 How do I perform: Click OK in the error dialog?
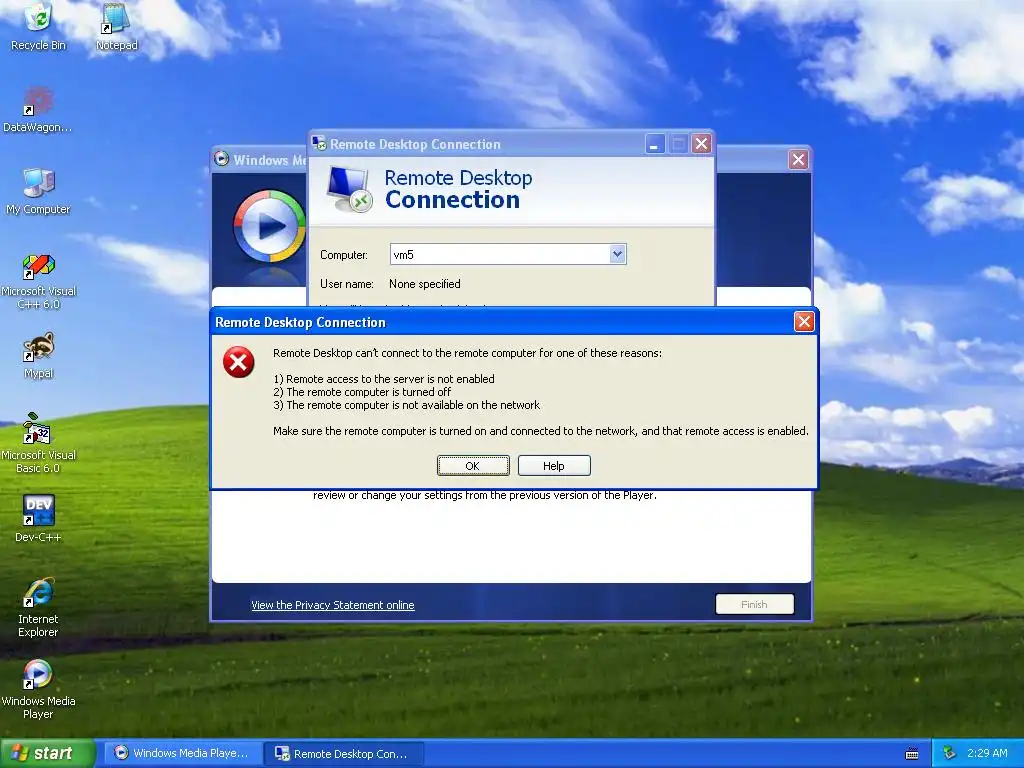tap(473, 466)
